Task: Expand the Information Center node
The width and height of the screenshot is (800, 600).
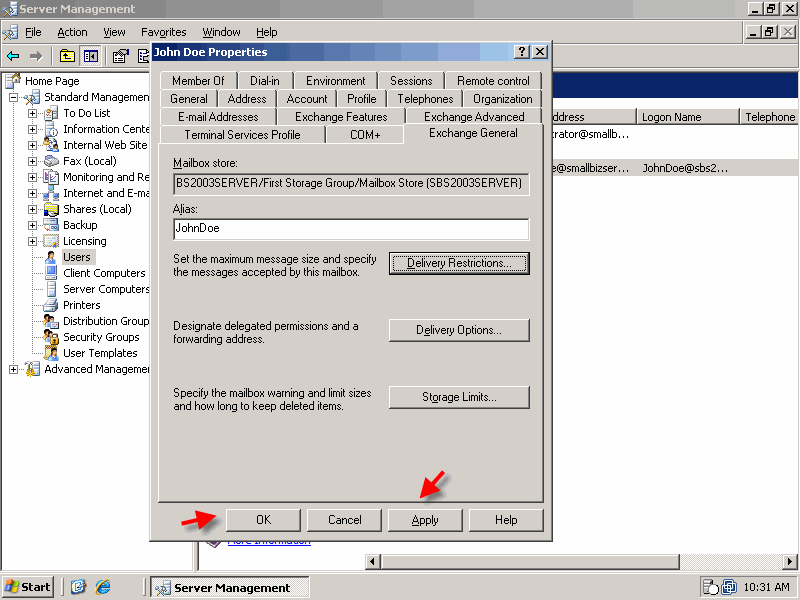Action: (x=33, y=129)
